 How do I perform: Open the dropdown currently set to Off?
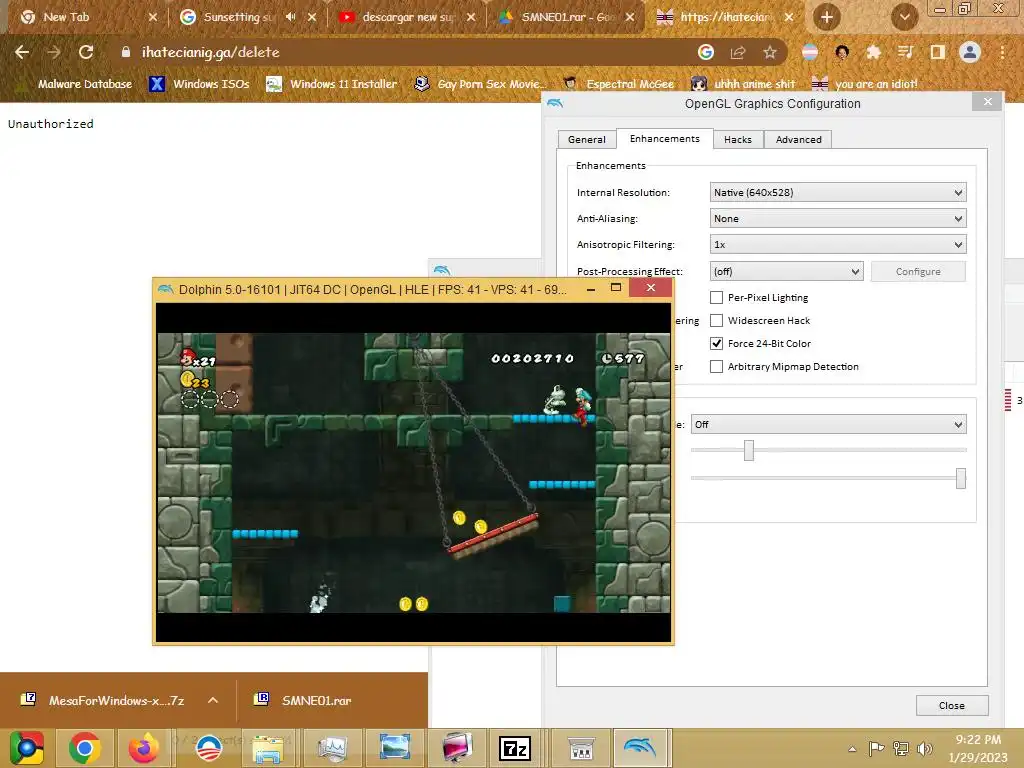click(828, 424)
